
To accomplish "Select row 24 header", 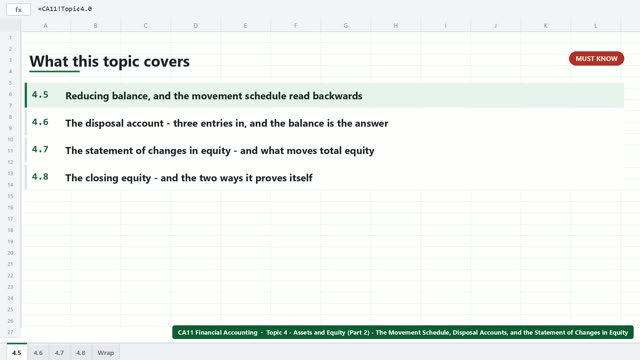I will (x=10, y=298).
